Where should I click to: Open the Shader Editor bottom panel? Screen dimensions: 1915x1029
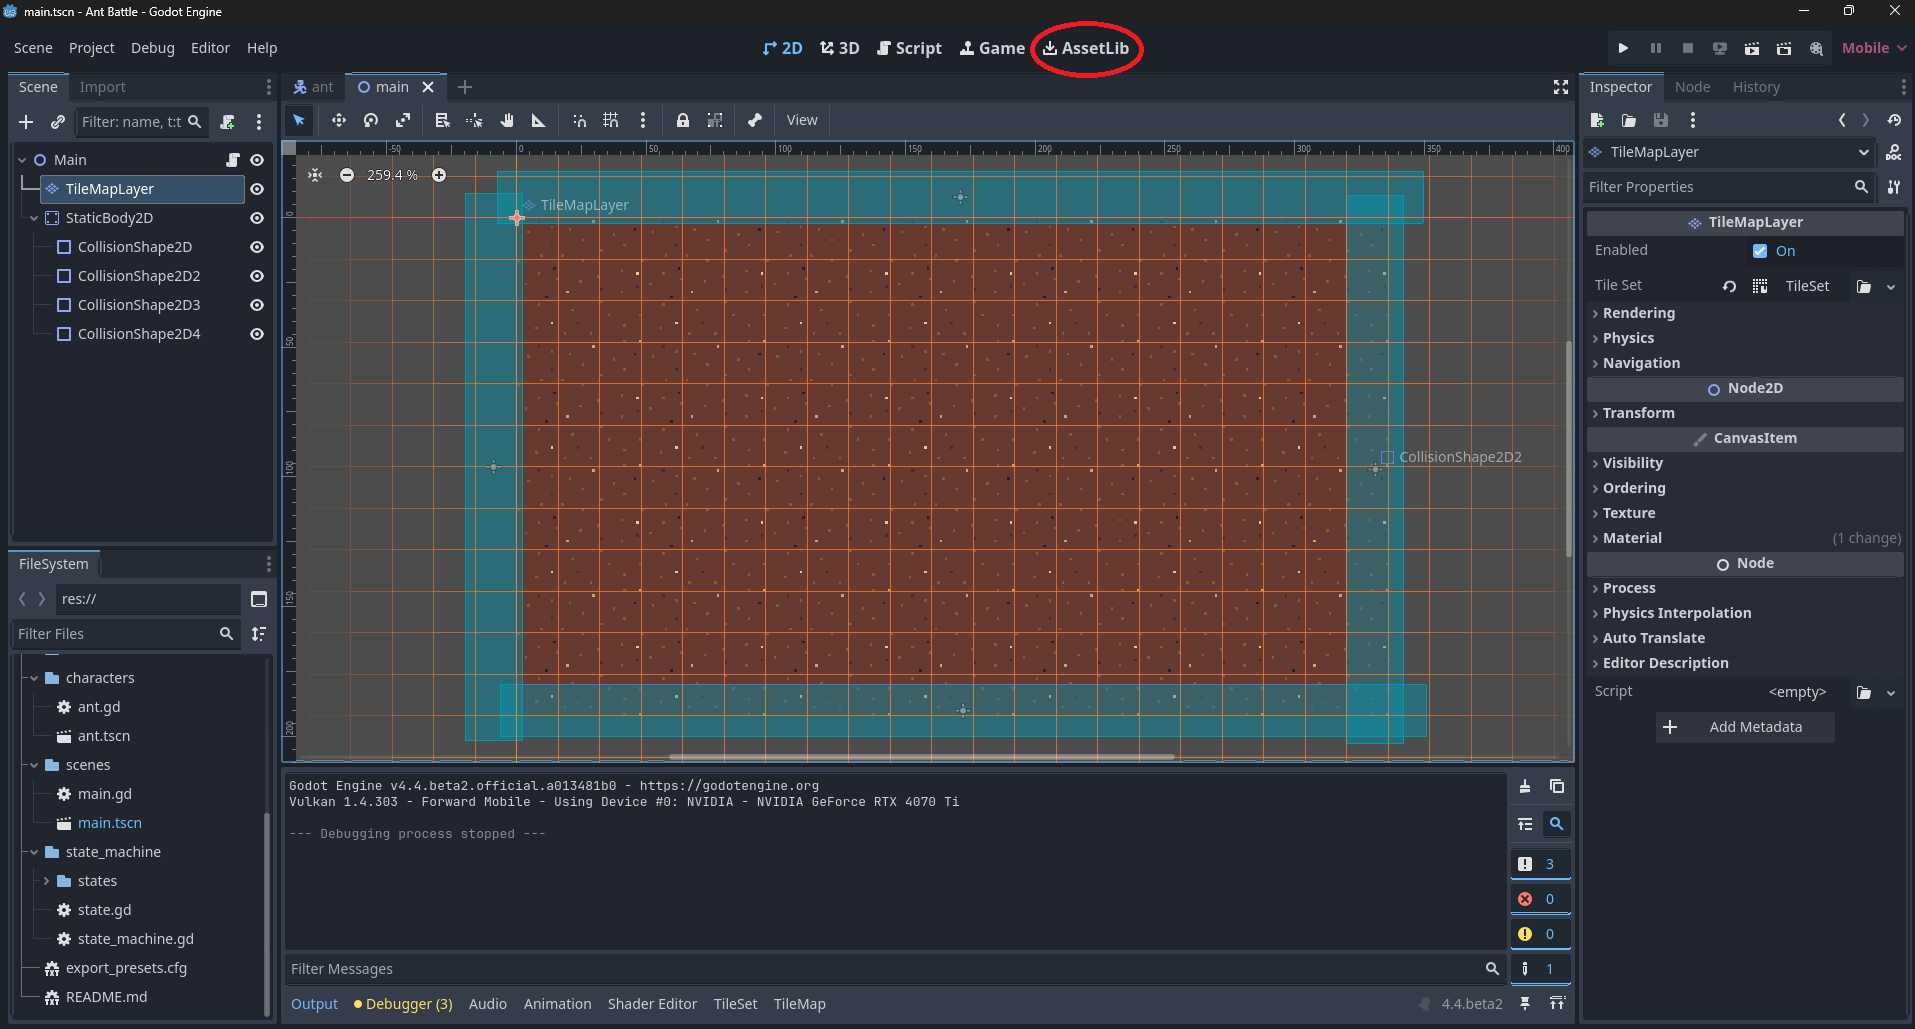652,1004
